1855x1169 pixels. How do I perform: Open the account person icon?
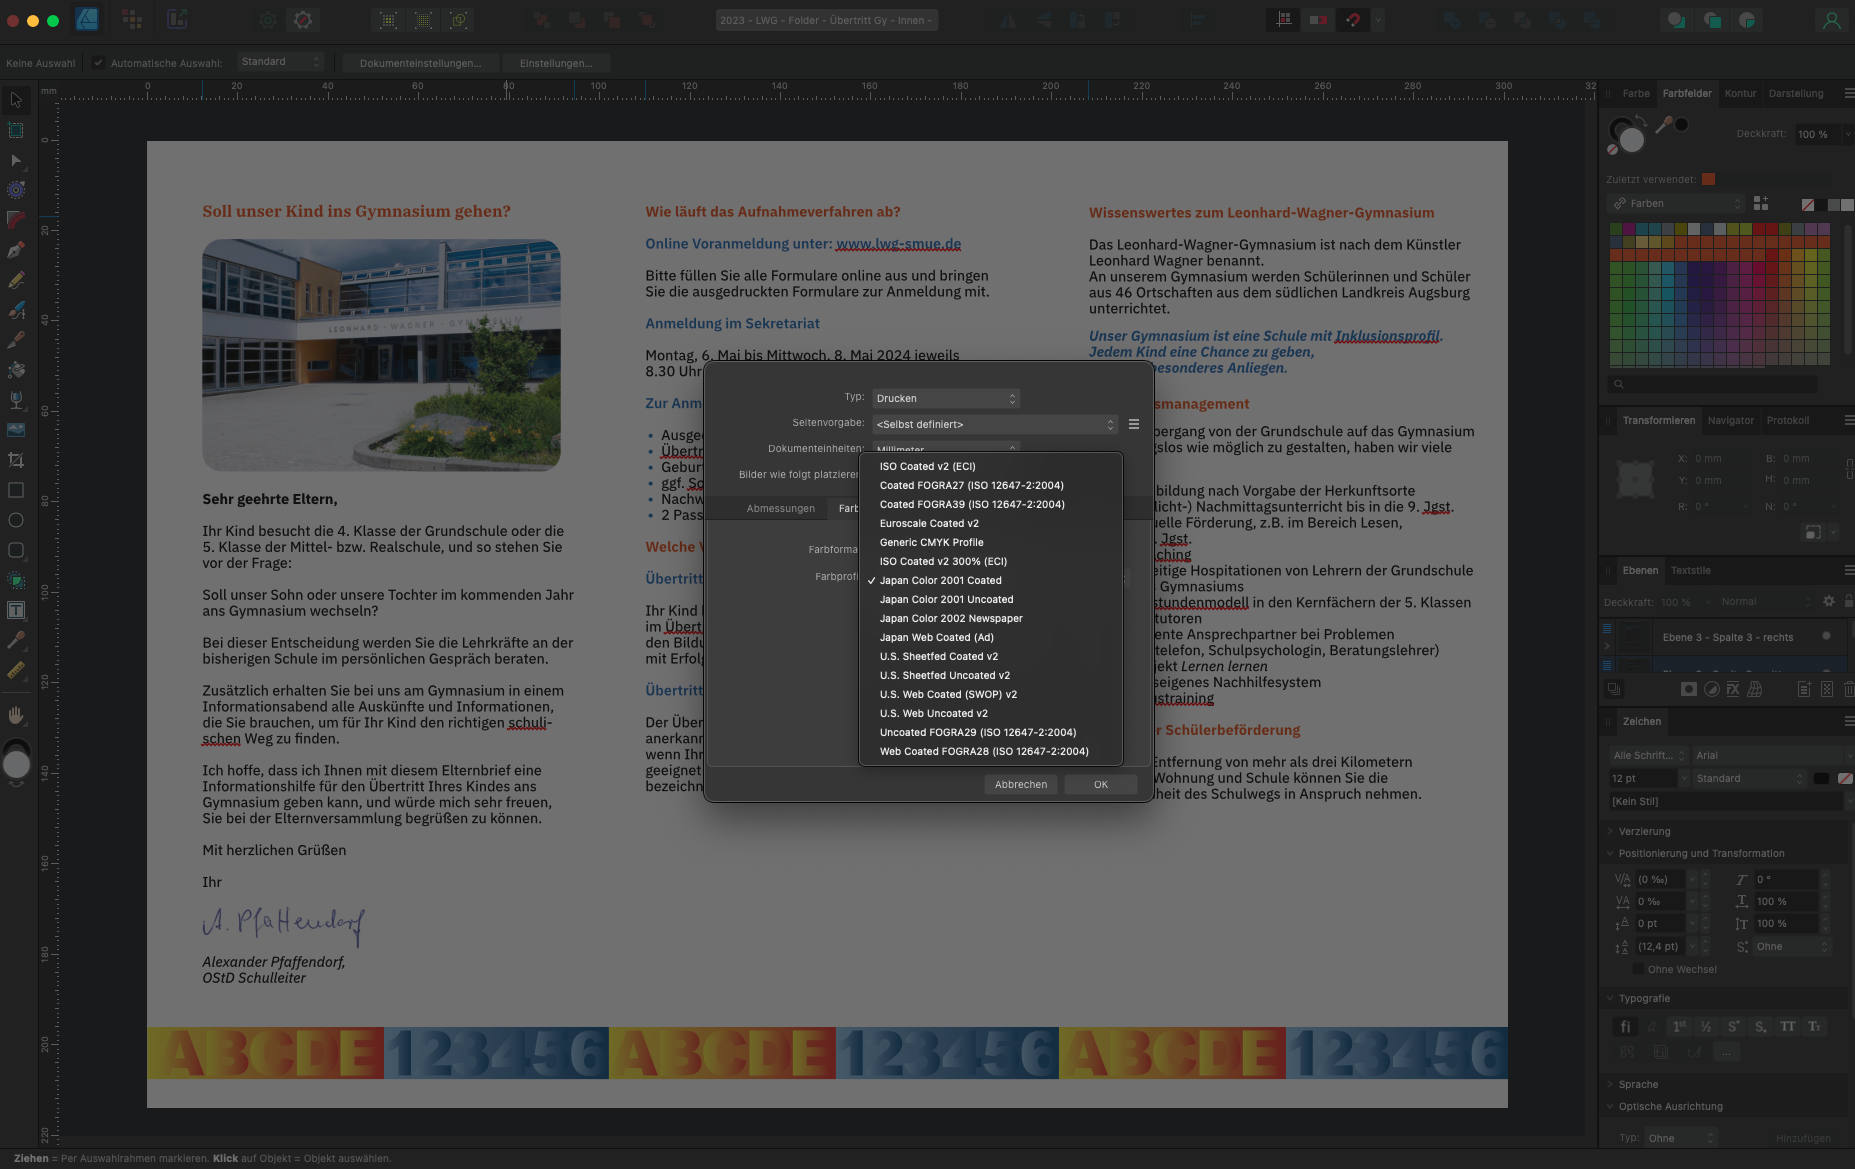(x=1831, y=20)
